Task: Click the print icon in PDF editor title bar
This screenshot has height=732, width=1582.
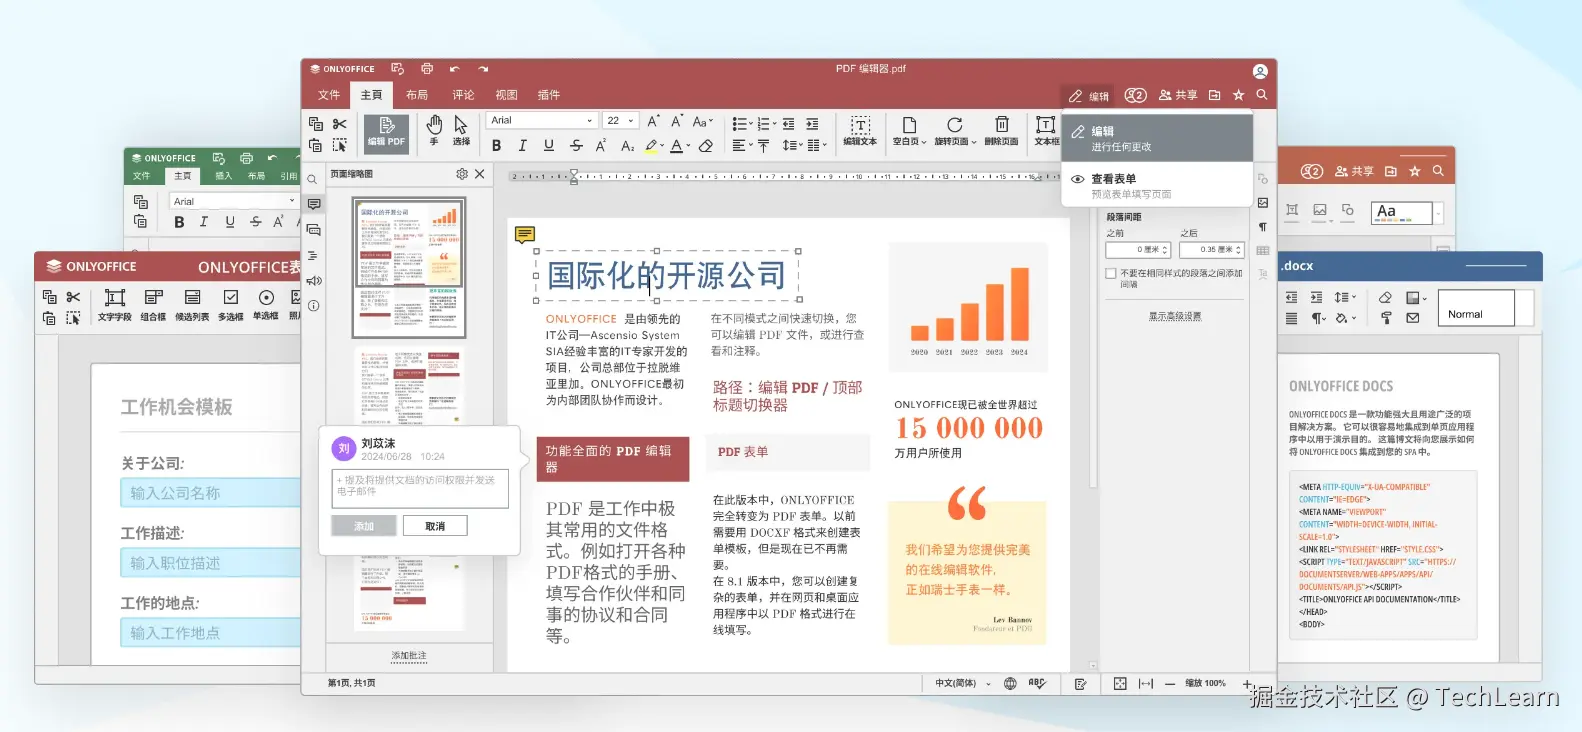Action: [x=427, y=69]
